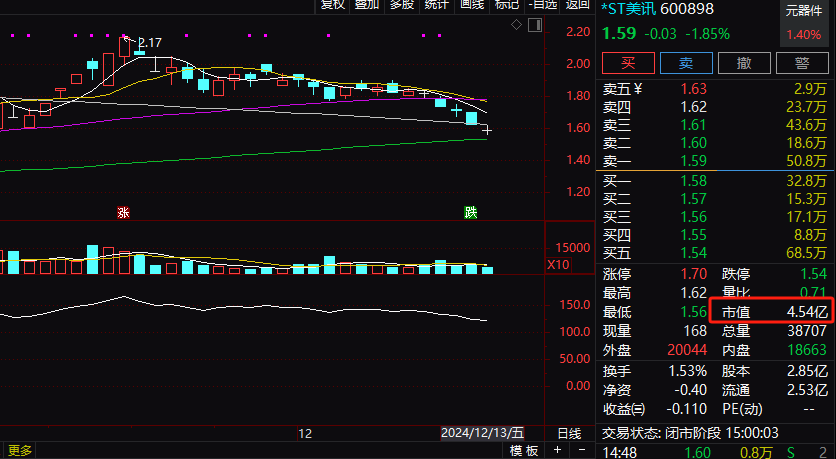
Task: Toggle the -自选 watchlist button
Action: (543, 5)
